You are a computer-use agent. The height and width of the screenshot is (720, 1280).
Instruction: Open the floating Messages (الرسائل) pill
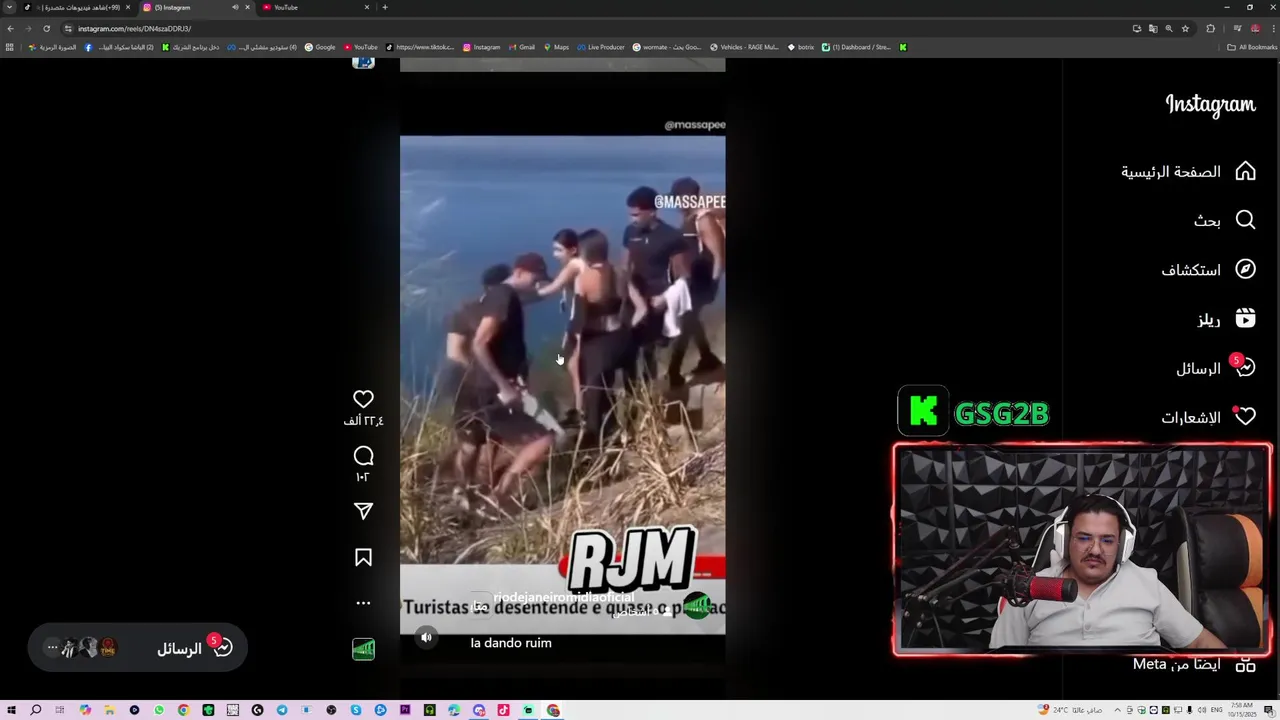click(x=137, y=648)
